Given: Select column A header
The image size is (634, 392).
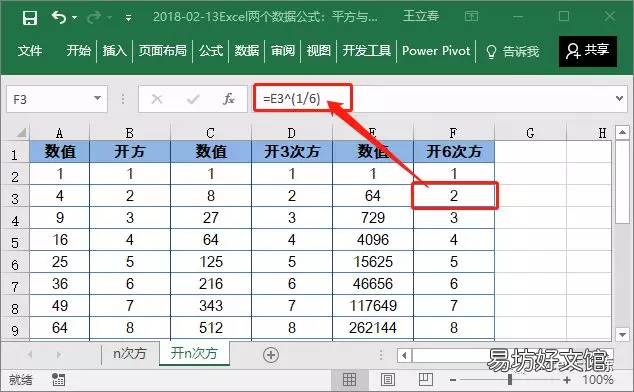Looking at the screenshot, I should click(x=59, y=133).
